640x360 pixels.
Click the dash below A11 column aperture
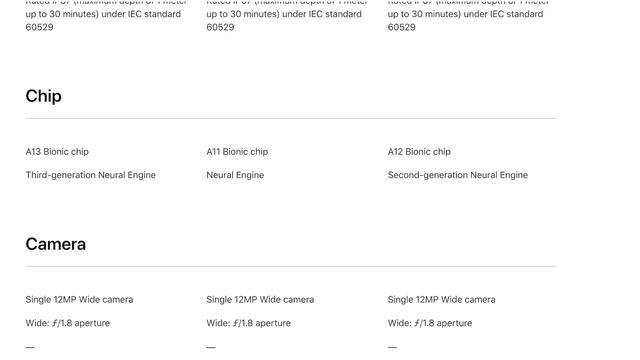click(211, 347)
